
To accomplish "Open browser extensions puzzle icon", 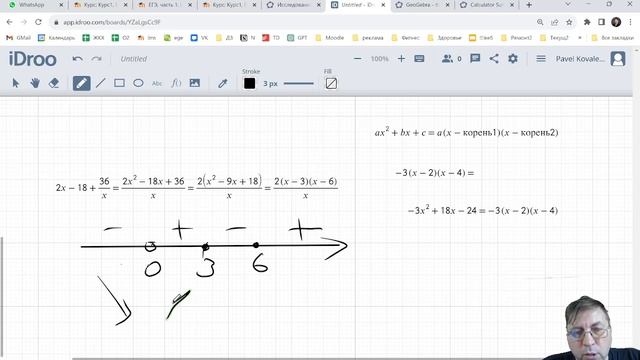I will coord(587,22).
